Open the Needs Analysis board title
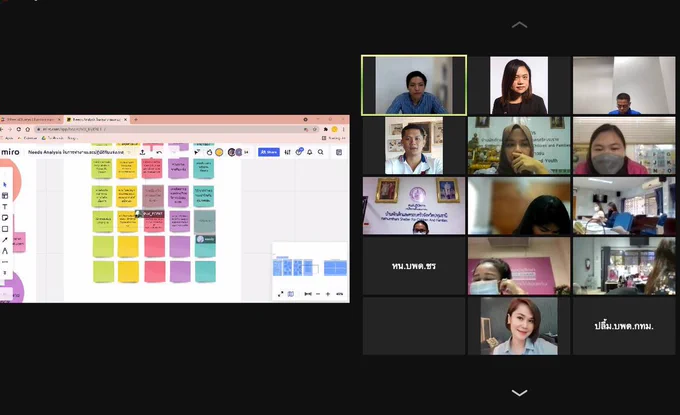This screenshot has height=415, width=680. pos(75,152)
